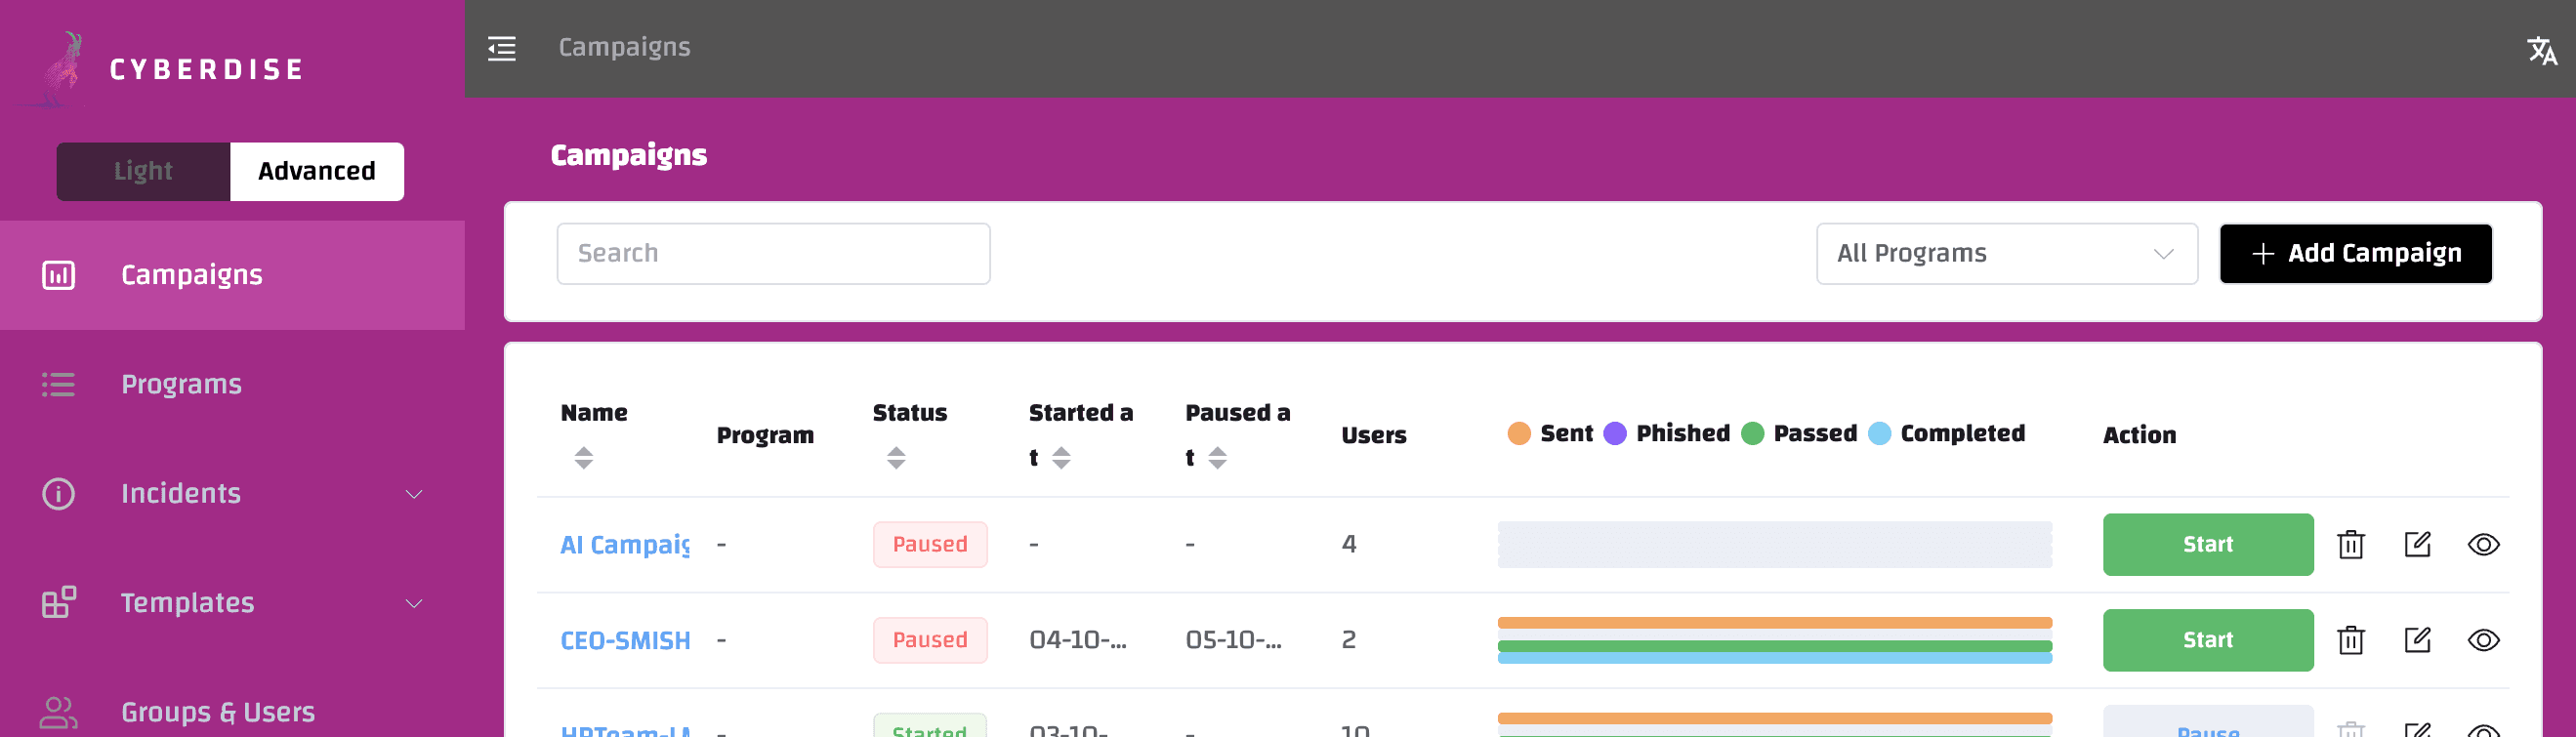The image size is (2576, 737).
Task: Click the Paused status badge for CEO-SMISH
Action: click(930, 640)
